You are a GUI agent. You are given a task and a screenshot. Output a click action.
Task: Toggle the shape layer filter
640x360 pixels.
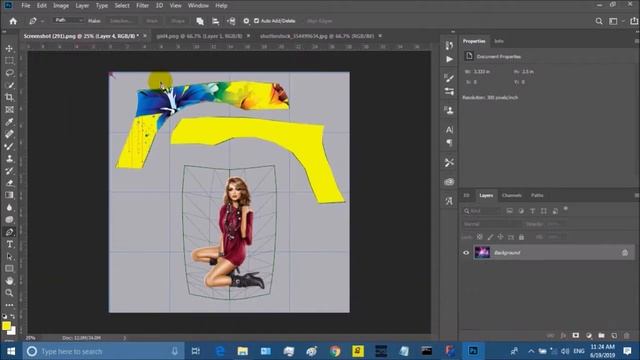(544, 211)
